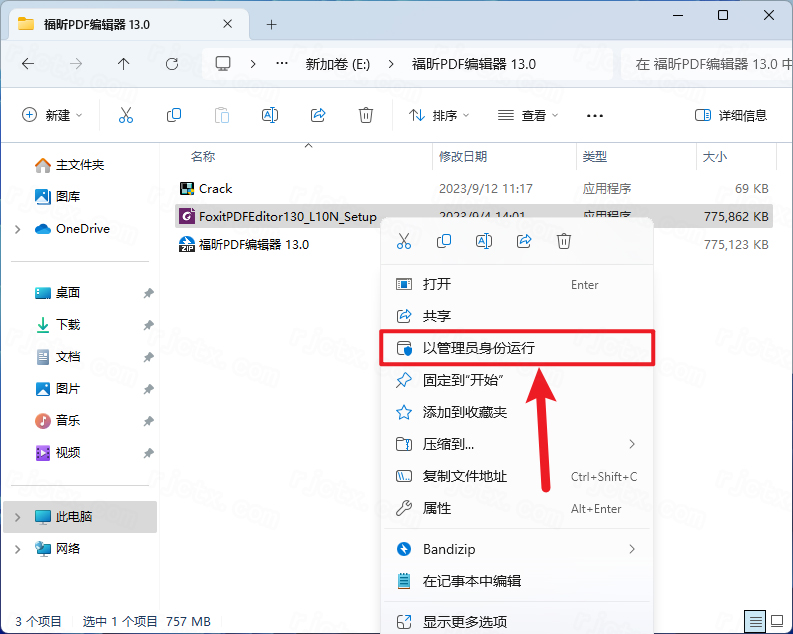Choose 打开 from the context menu
The width and height of the screenshot is (793, 634).
pos(517,284)
